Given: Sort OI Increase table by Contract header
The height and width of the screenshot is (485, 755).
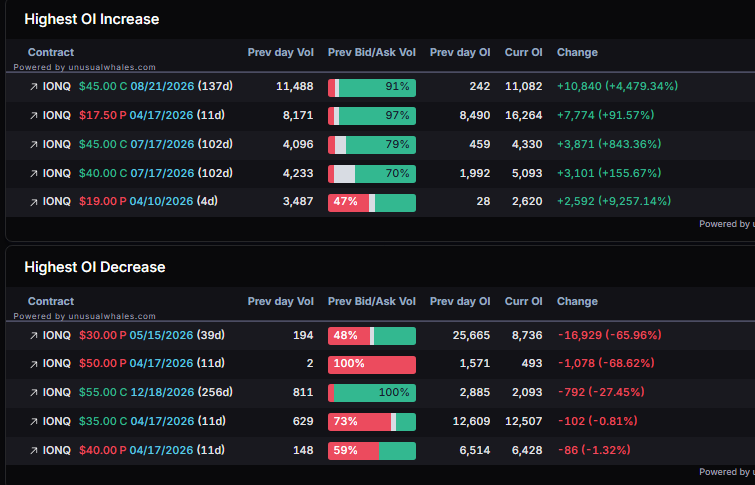Looking at the screenshot, I should [x=51, y=52].
